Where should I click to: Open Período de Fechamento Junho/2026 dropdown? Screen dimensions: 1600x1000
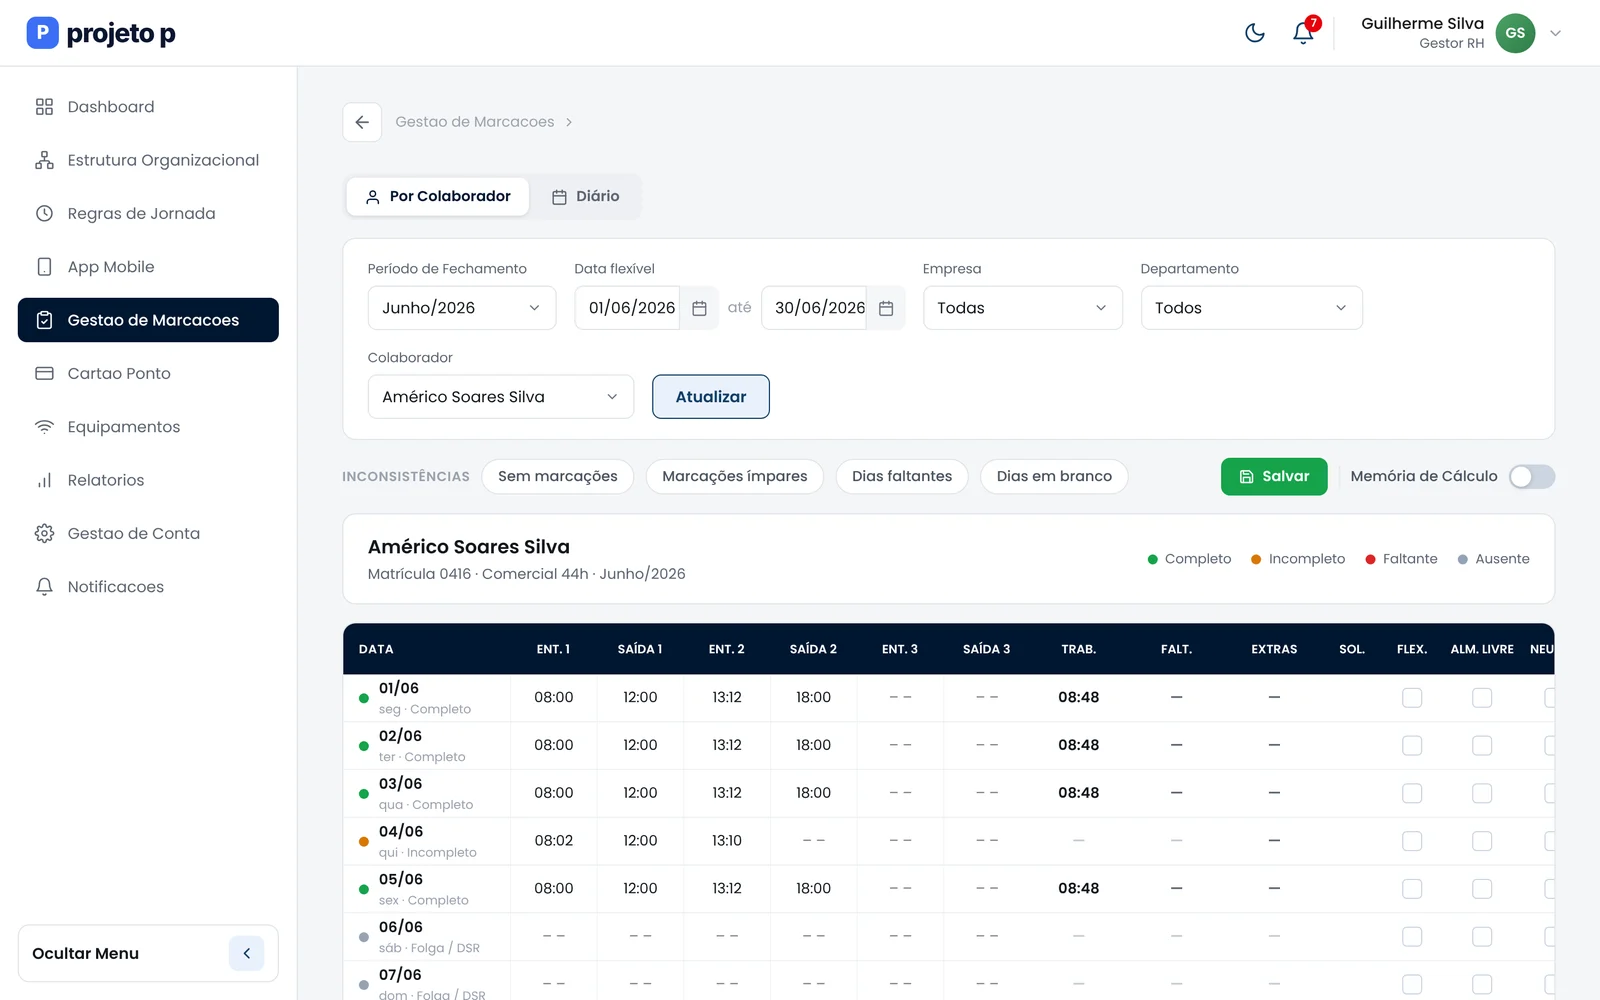461,308
